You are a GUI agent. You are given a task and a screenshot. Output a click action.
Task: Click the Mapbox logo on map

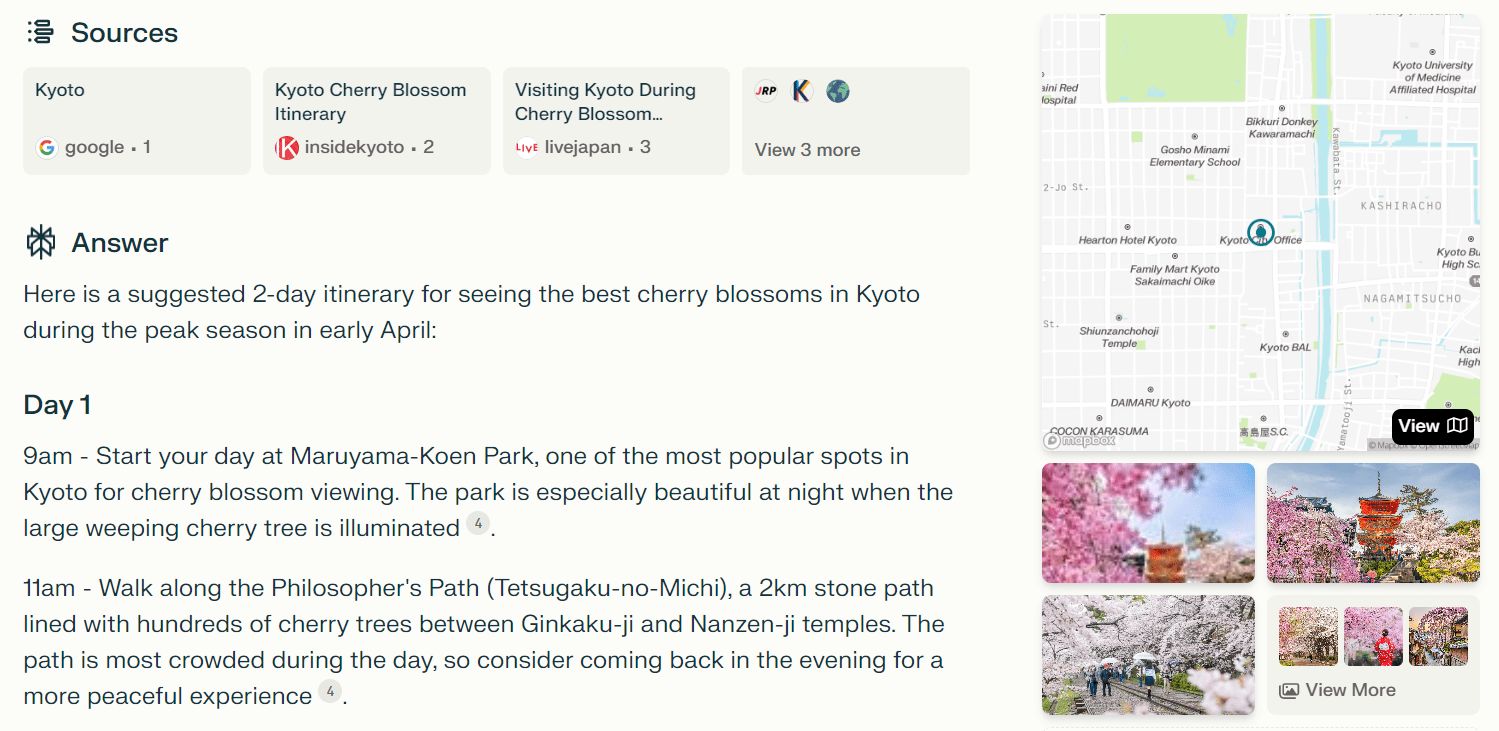pyautogui.click(x=1080, y=440)
